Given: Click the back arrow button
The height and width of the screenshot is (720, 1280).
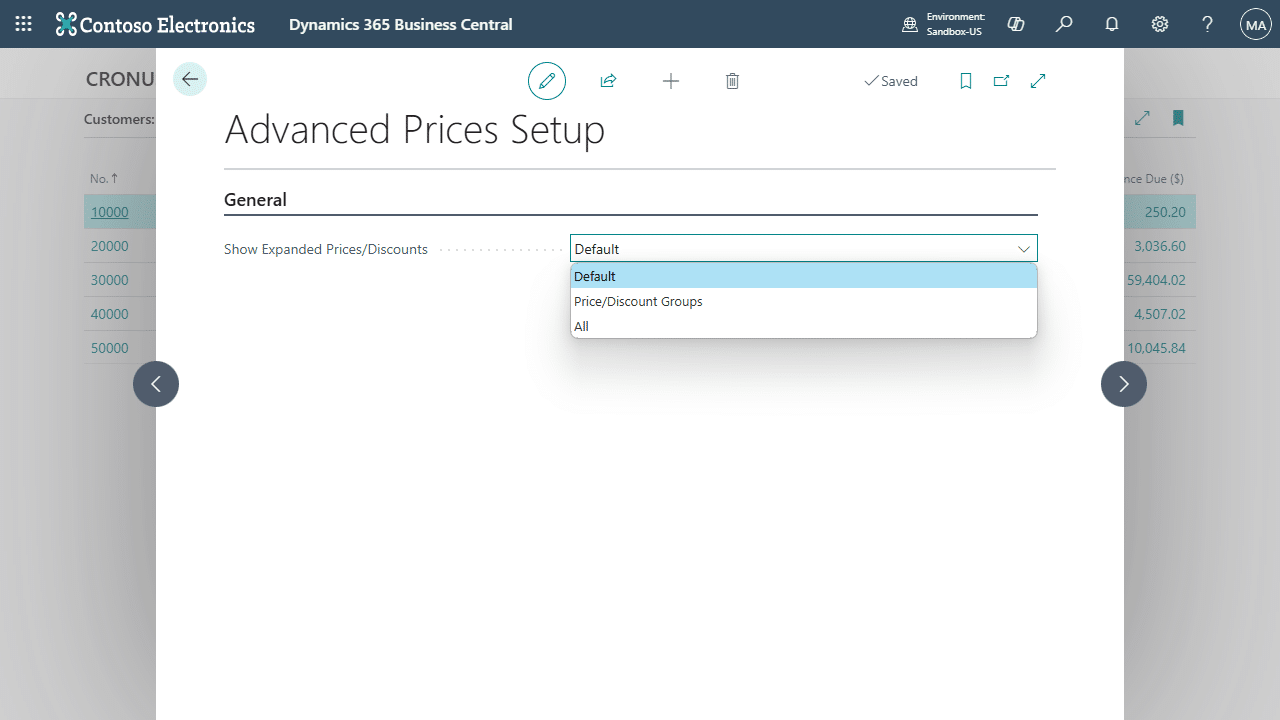Looking at the screenshot, I should tap(190, 80).
